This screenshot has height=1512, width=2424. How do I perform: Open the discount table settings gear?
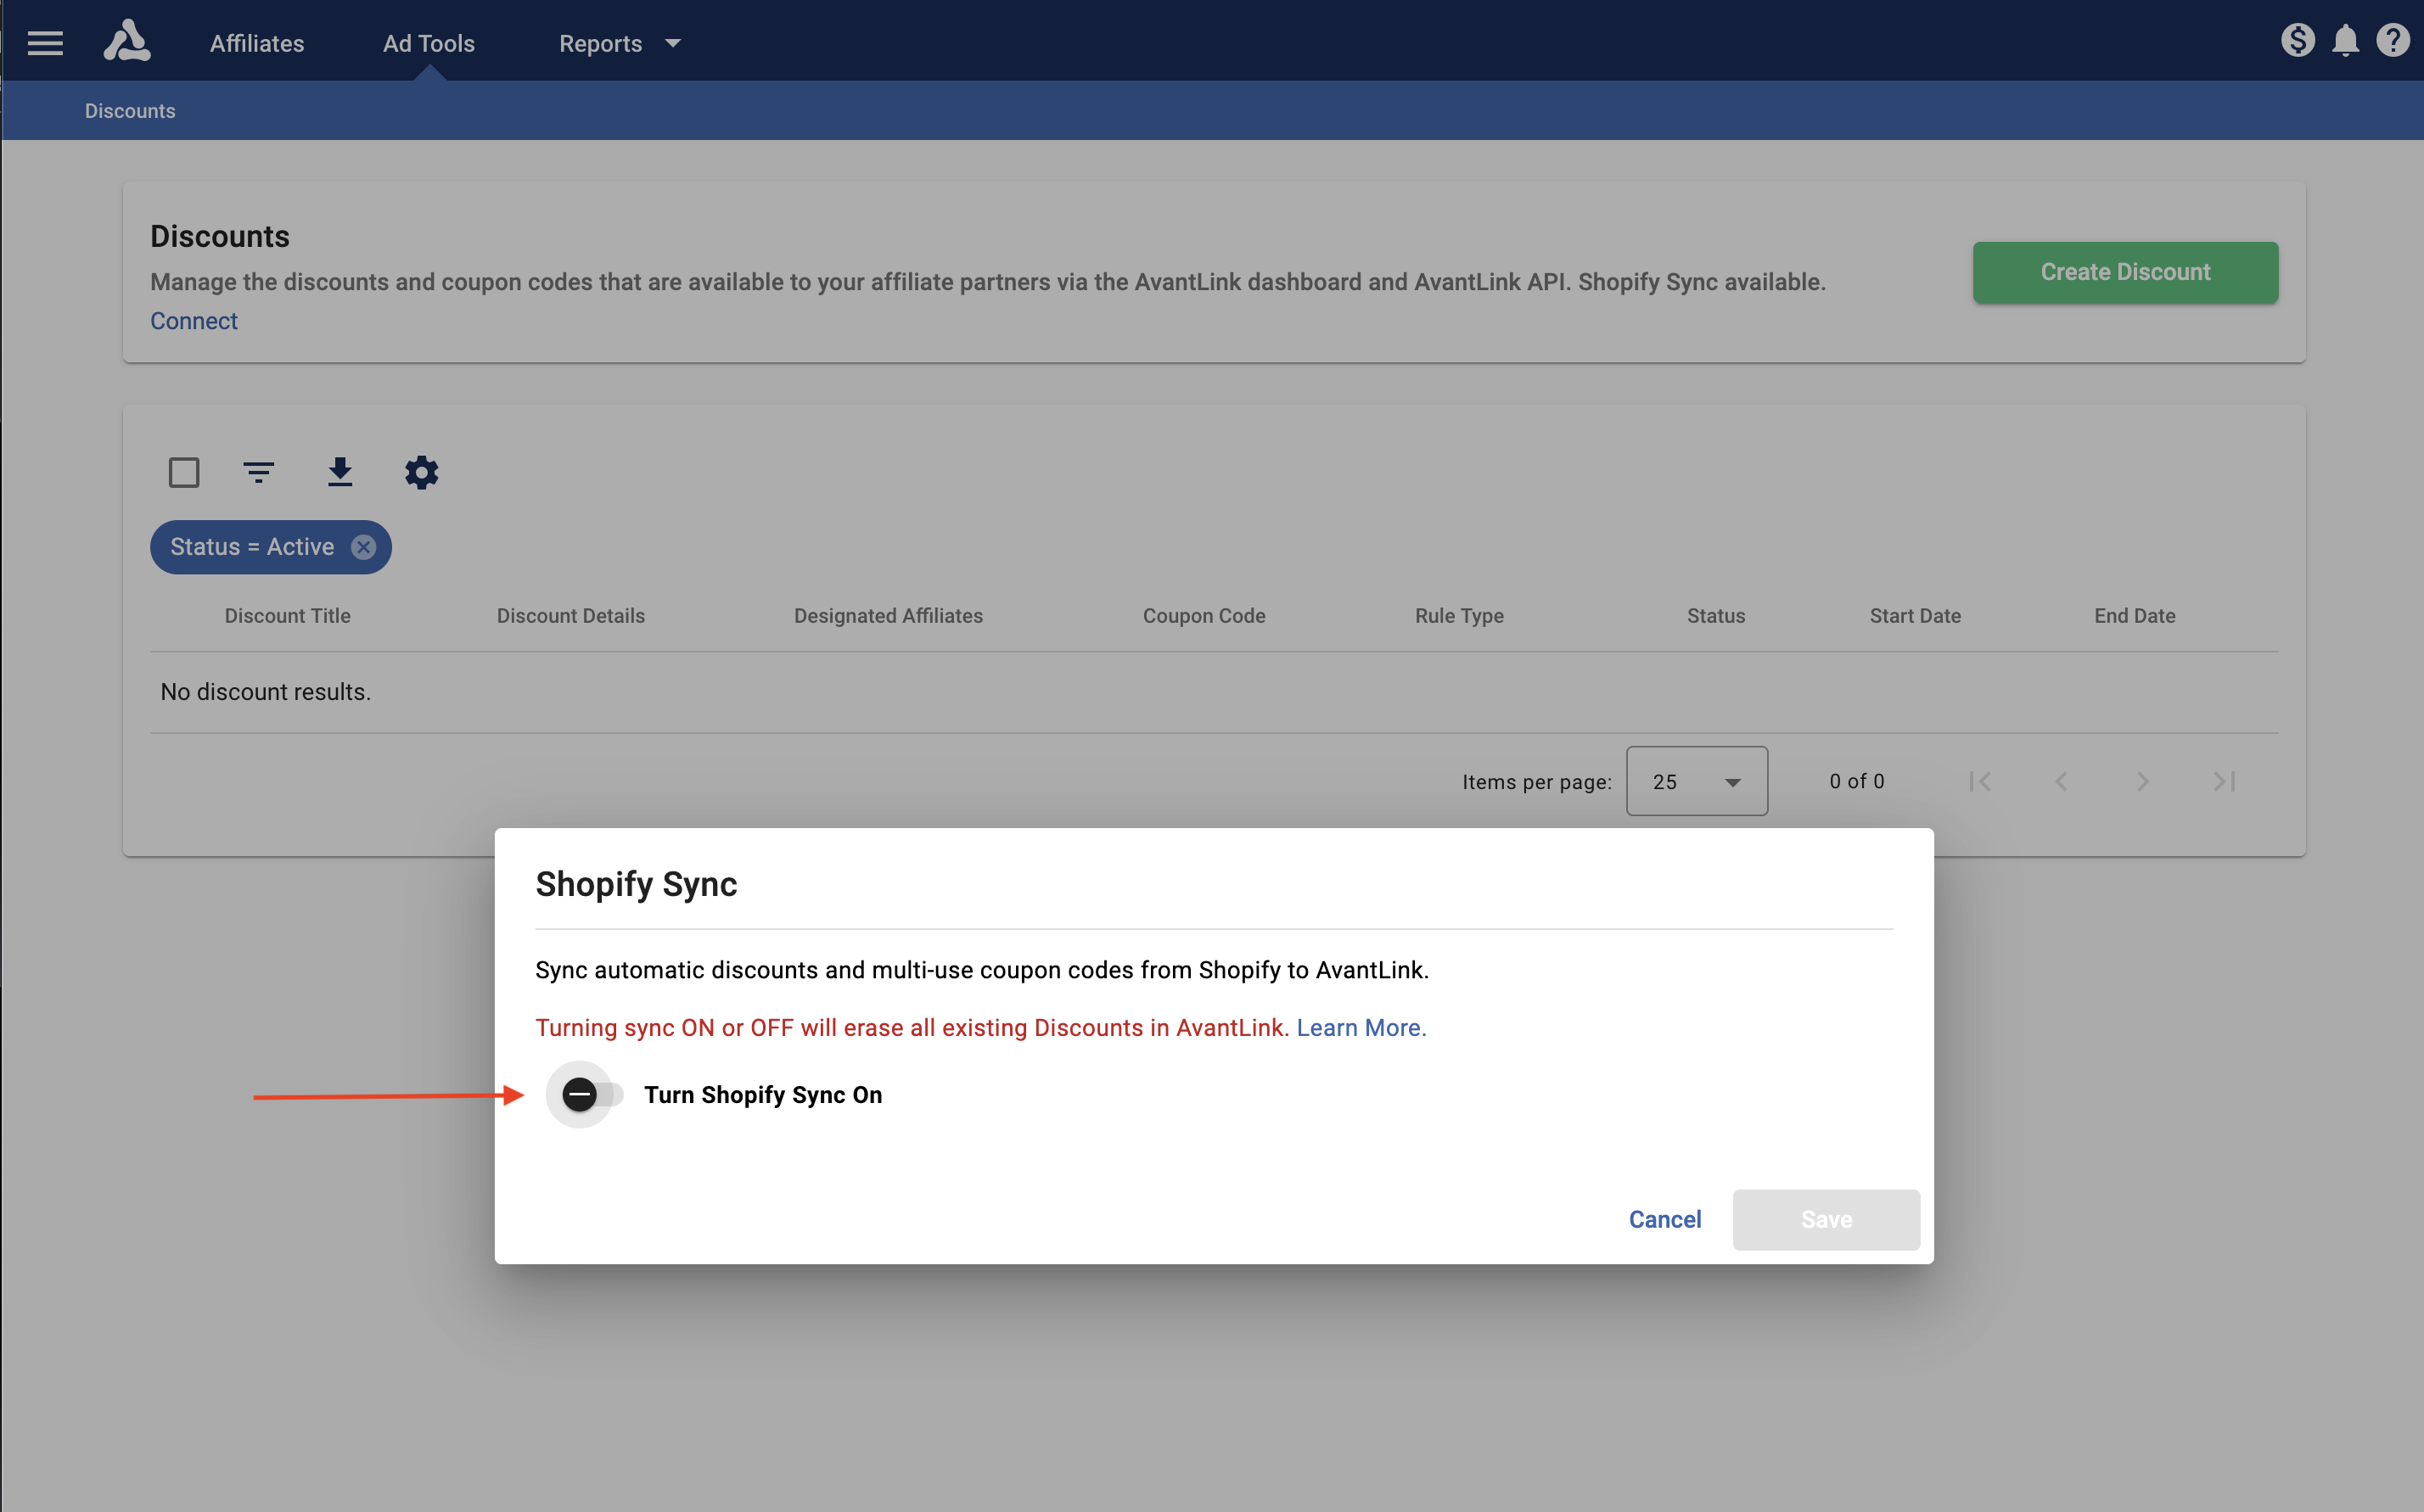421,472
